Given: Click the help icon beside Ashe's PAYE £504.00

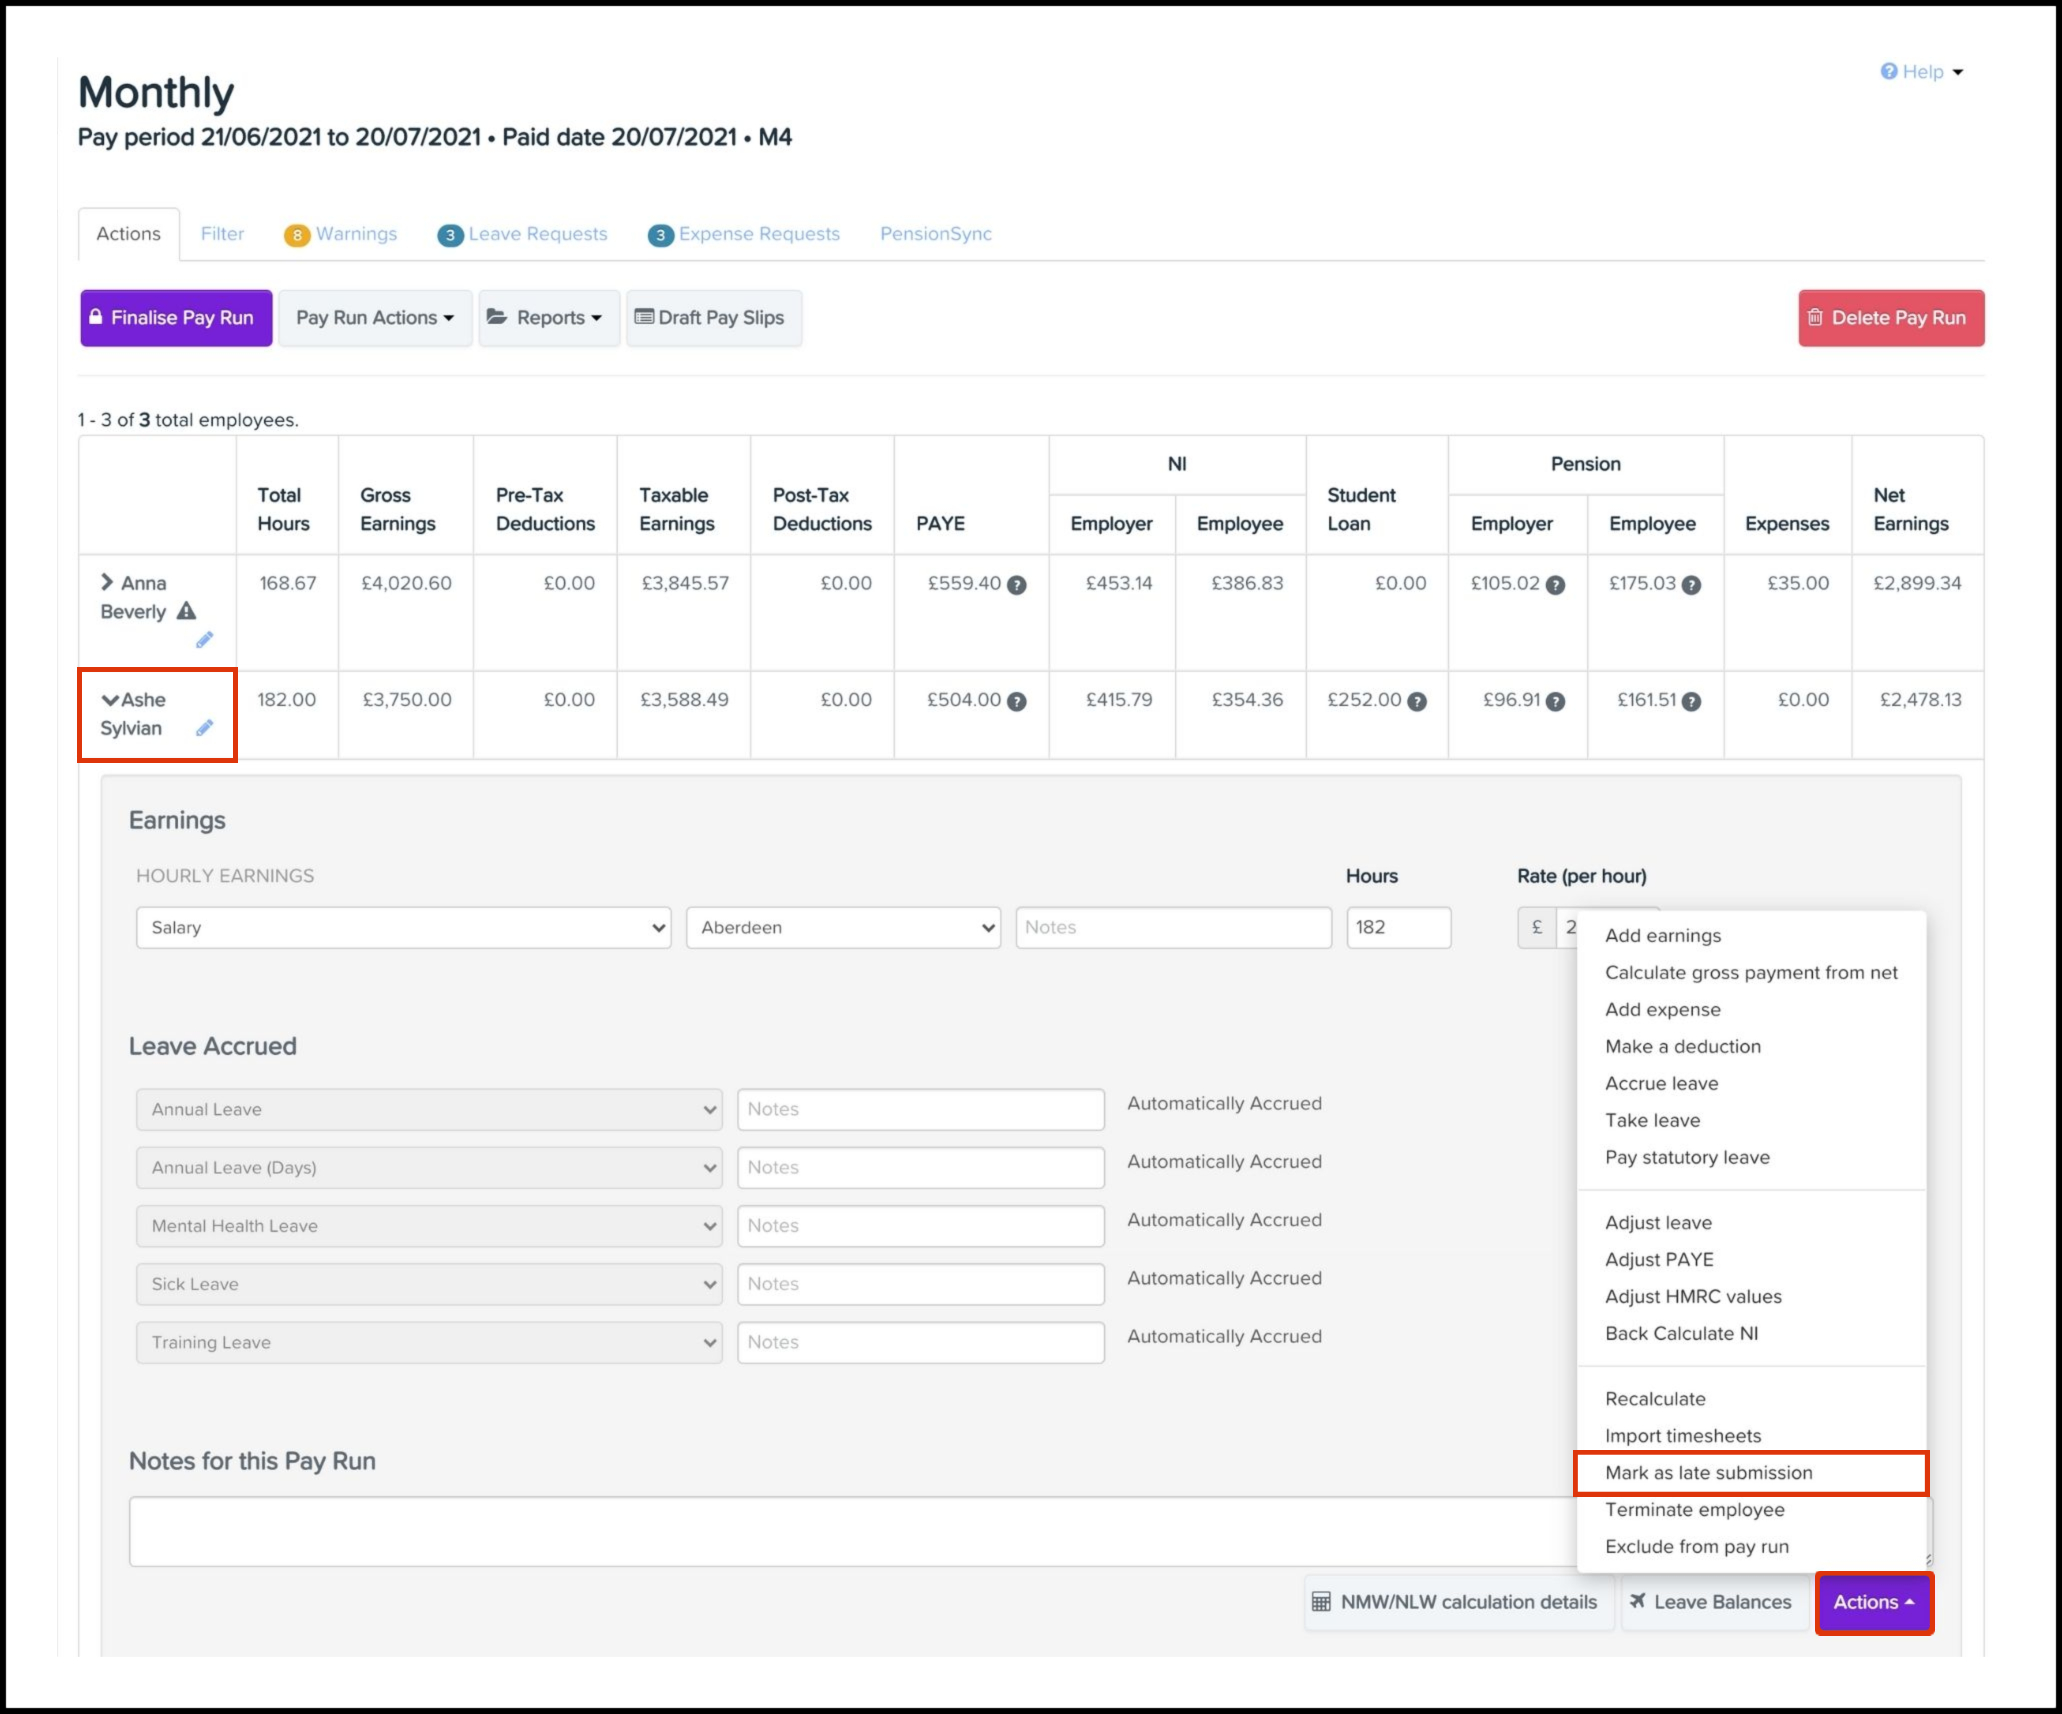Looking at the screenshot, I should [x=1016, y=702].
